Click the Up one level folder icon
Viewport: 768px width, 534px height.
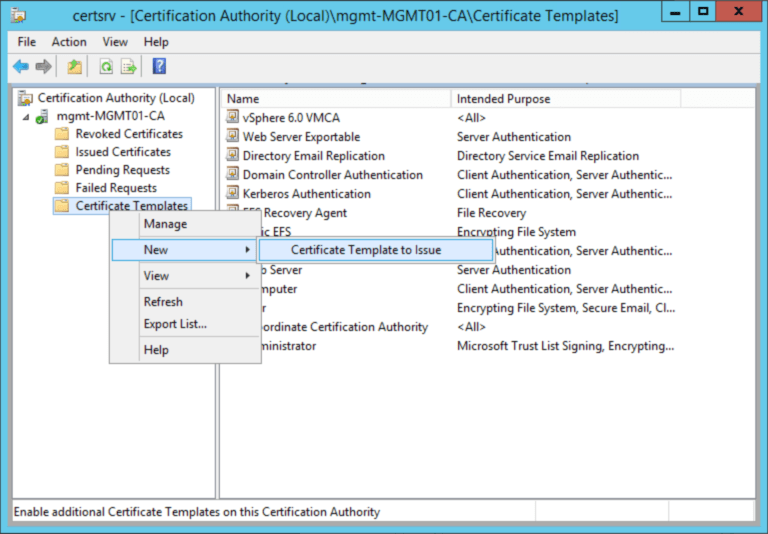pyautogui.click(x=74, y=67)
